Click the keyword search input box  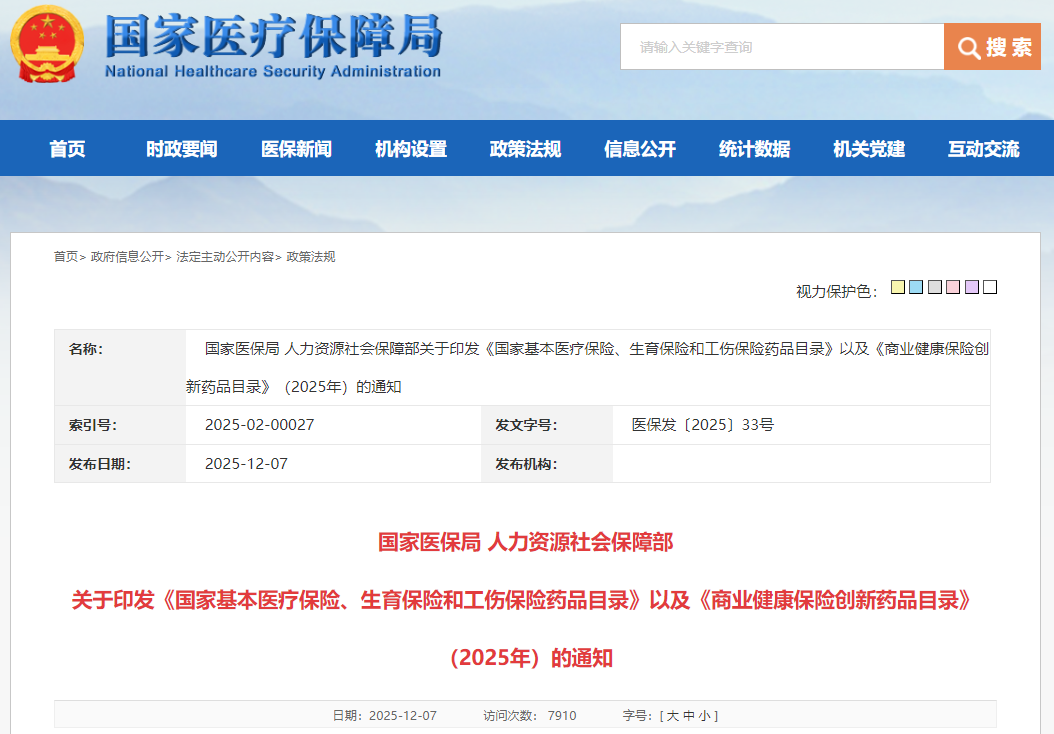[782, 47]
